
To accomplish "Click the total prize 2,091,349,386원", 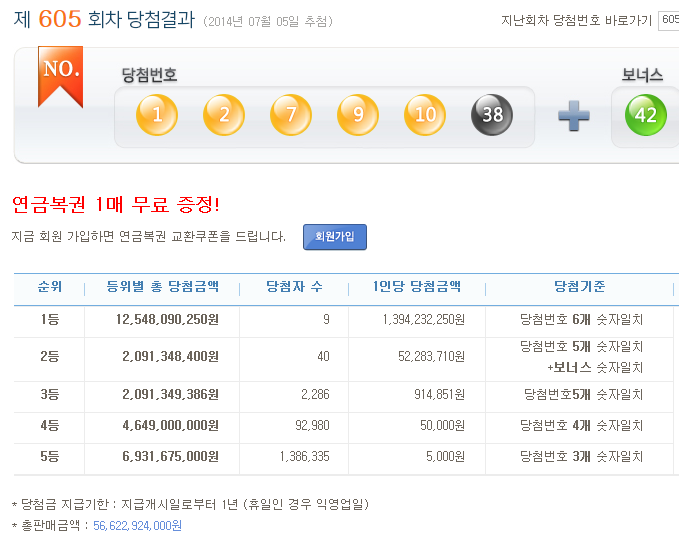I will [x=171, y=395].
